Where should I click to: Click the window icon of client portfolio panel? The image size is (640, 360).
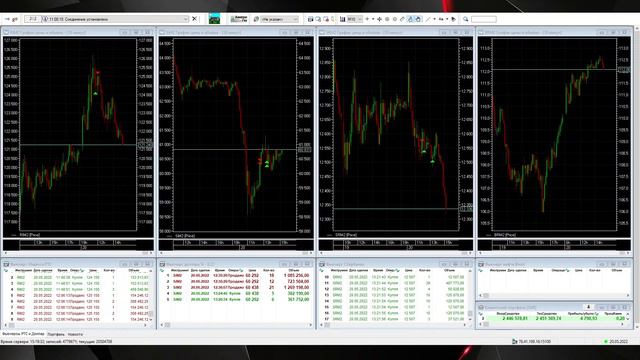[x=481, y=307]
